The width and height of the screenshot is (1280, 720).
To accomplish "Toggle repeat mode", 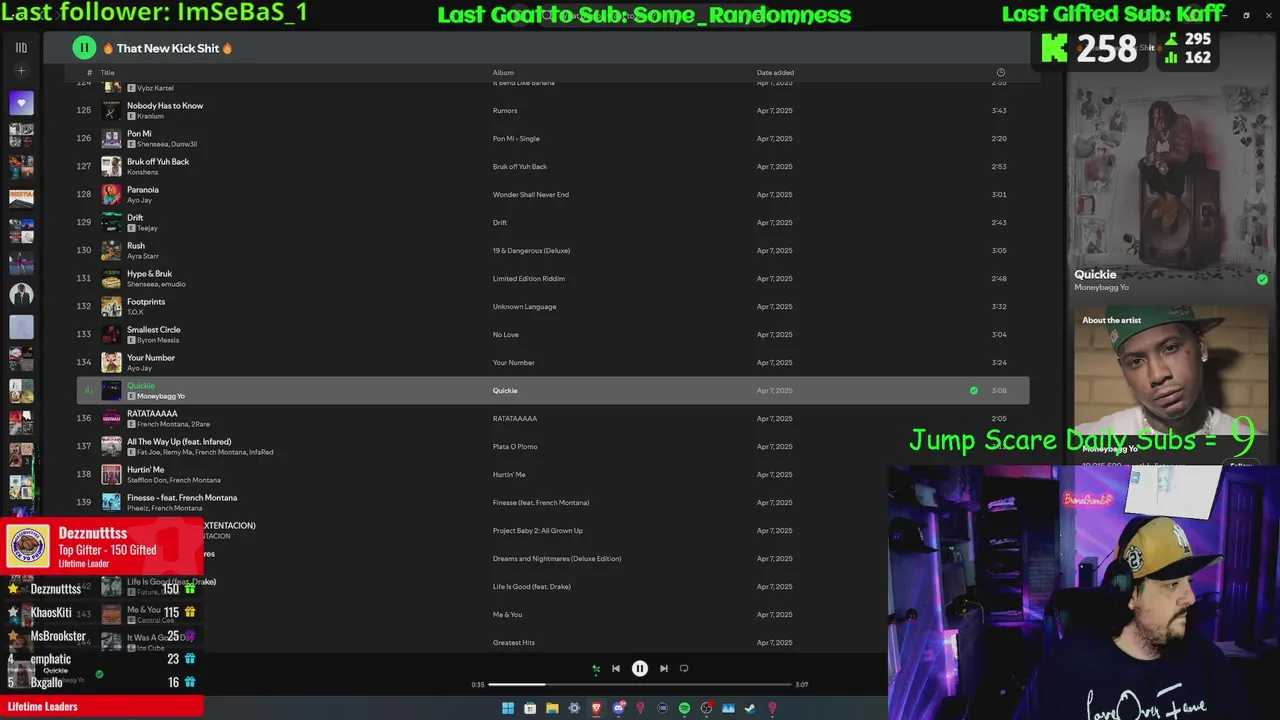I will (684, 669).
